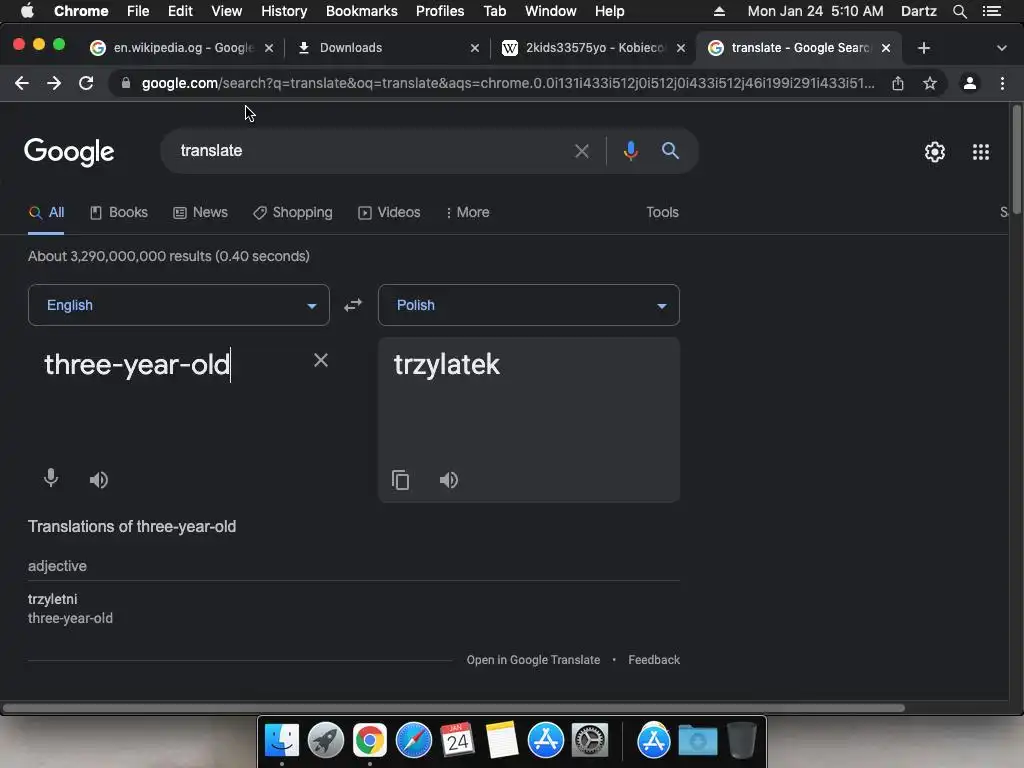The width and height of the screenshot is (1024, 768).
Task: Switch to the Books results tab
Action: (x=119, y=212)
